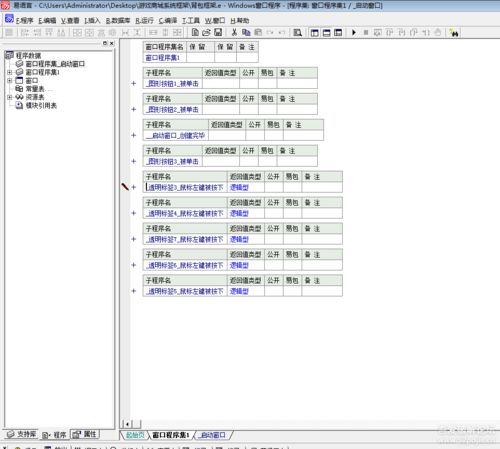Click the Copy toolbar icon

tap(246, 32)
